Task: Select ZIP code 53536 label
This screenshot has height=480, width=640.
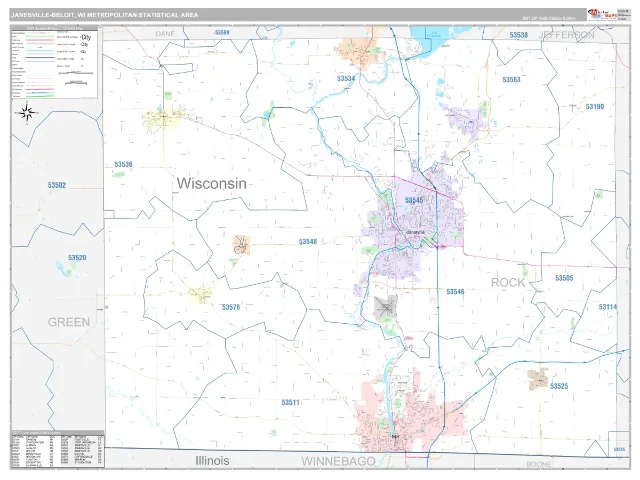Action: 123,164
